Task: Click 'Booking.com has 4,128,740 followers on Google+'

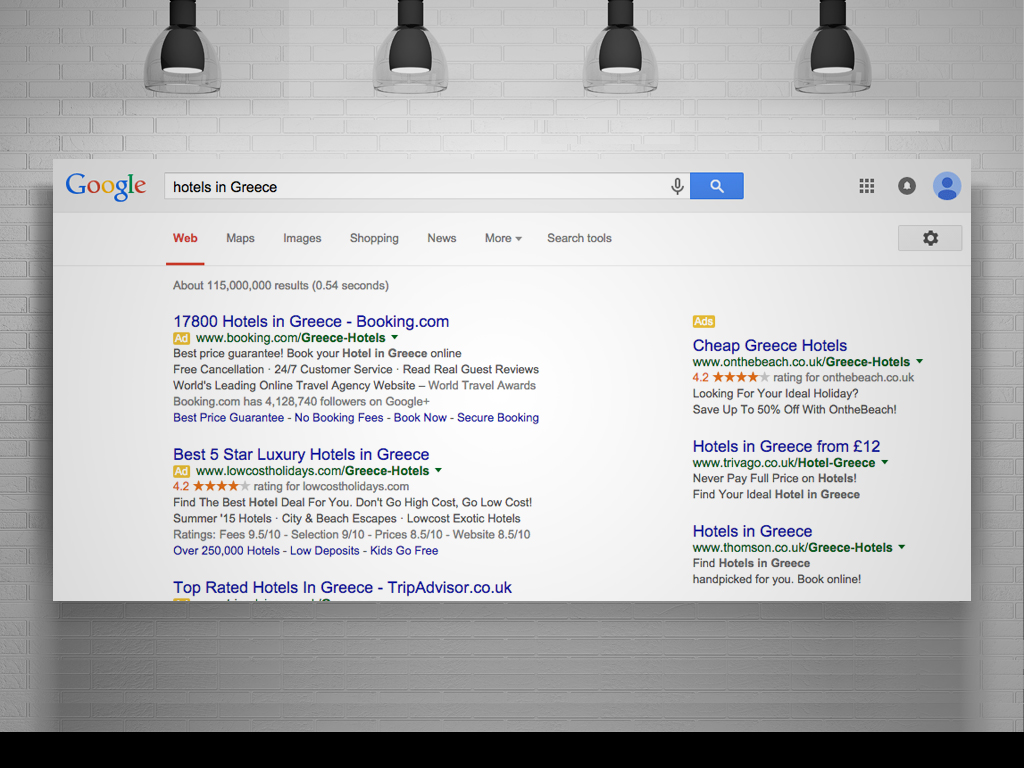Action: point(301,402)
